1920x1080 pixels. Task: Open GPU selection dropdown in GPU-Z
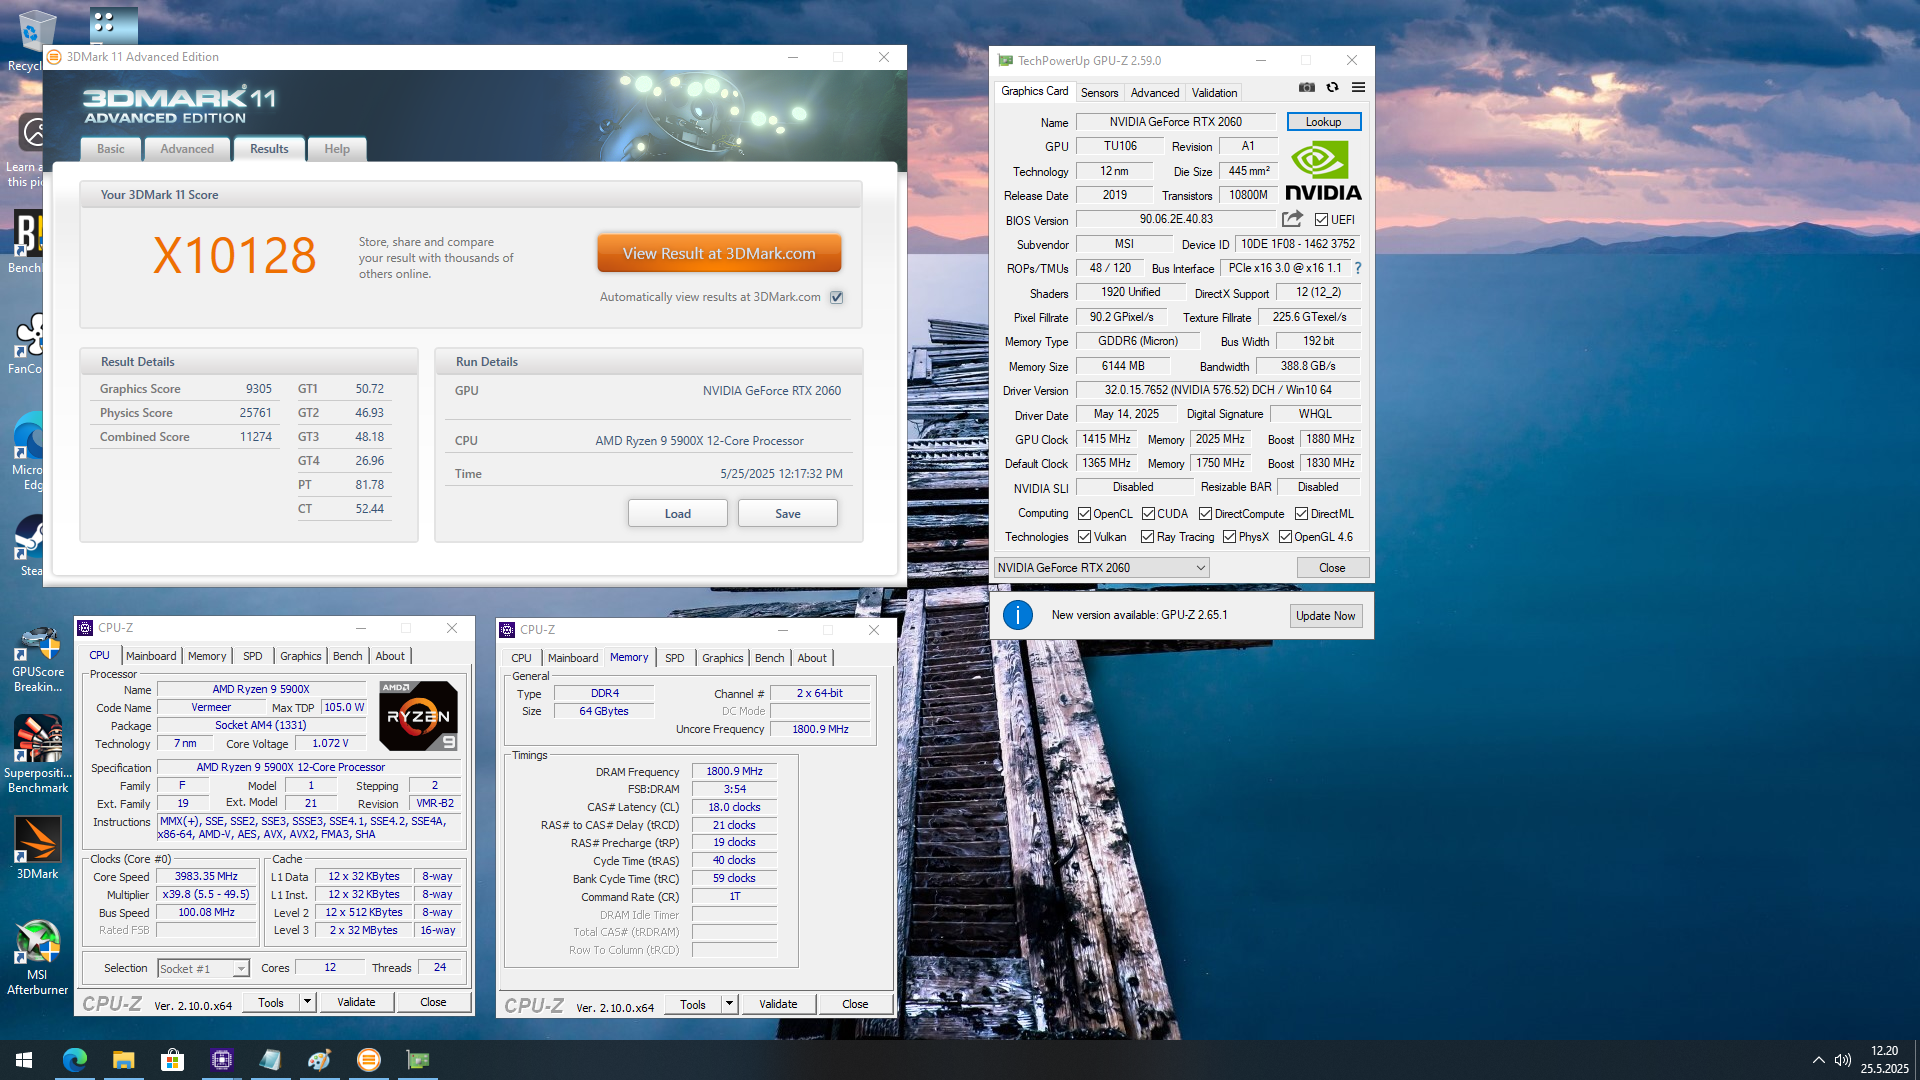coord(1101,568)
